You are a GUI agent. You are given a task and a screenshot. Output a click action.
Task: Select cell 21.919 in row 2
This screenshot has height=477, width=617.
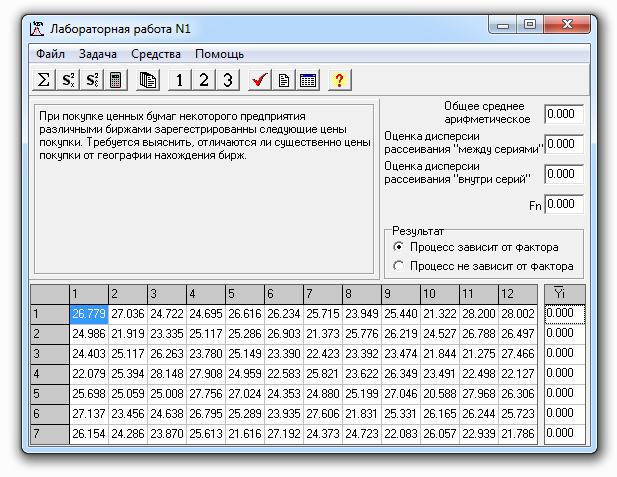[x=128, y=334]
